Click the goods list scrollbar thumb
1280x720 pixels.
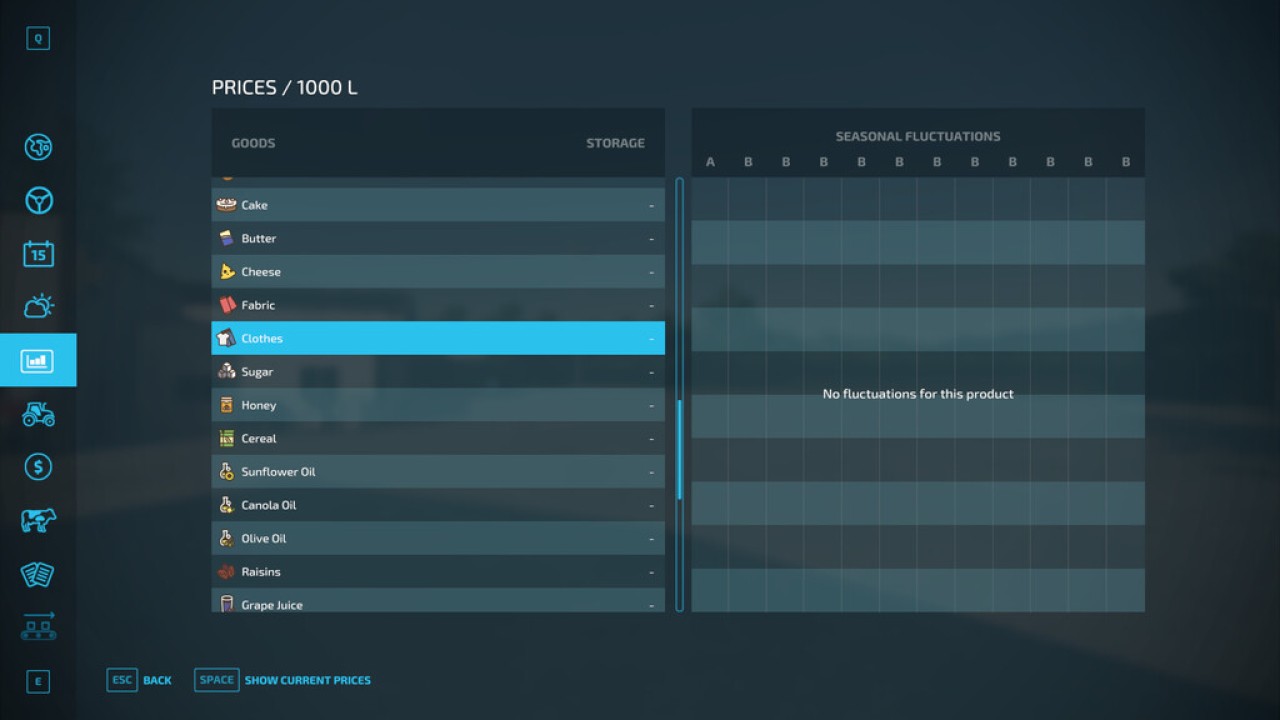point(680,450)
